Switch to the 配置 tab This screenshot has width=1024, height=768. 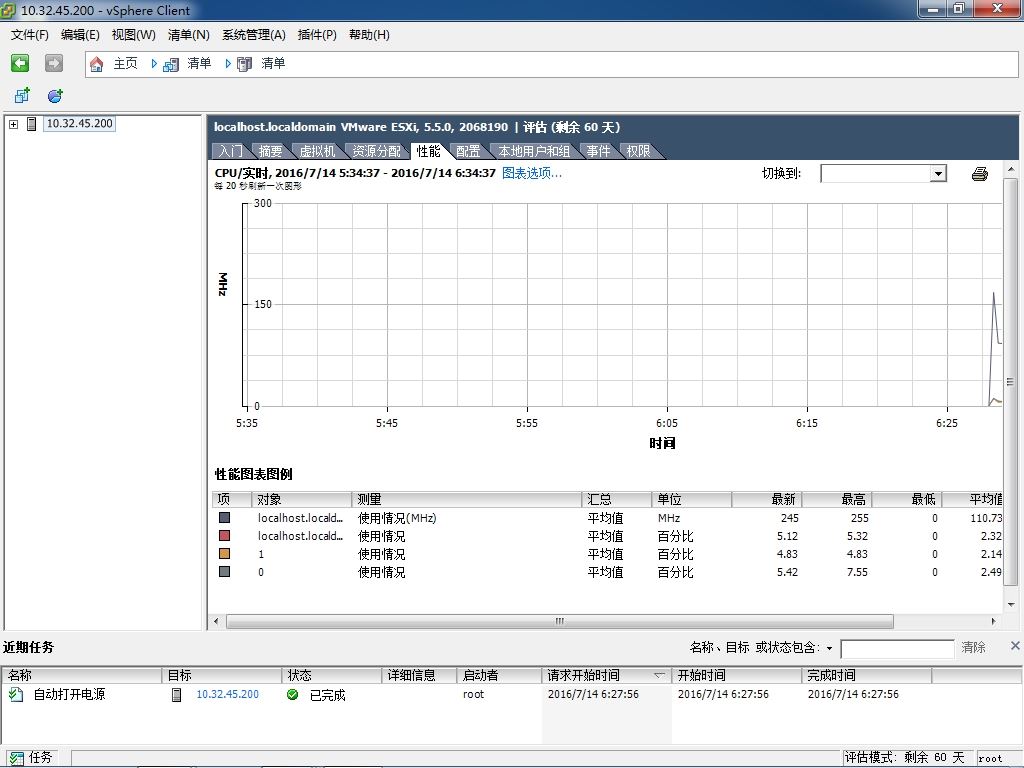coord(468,152)
